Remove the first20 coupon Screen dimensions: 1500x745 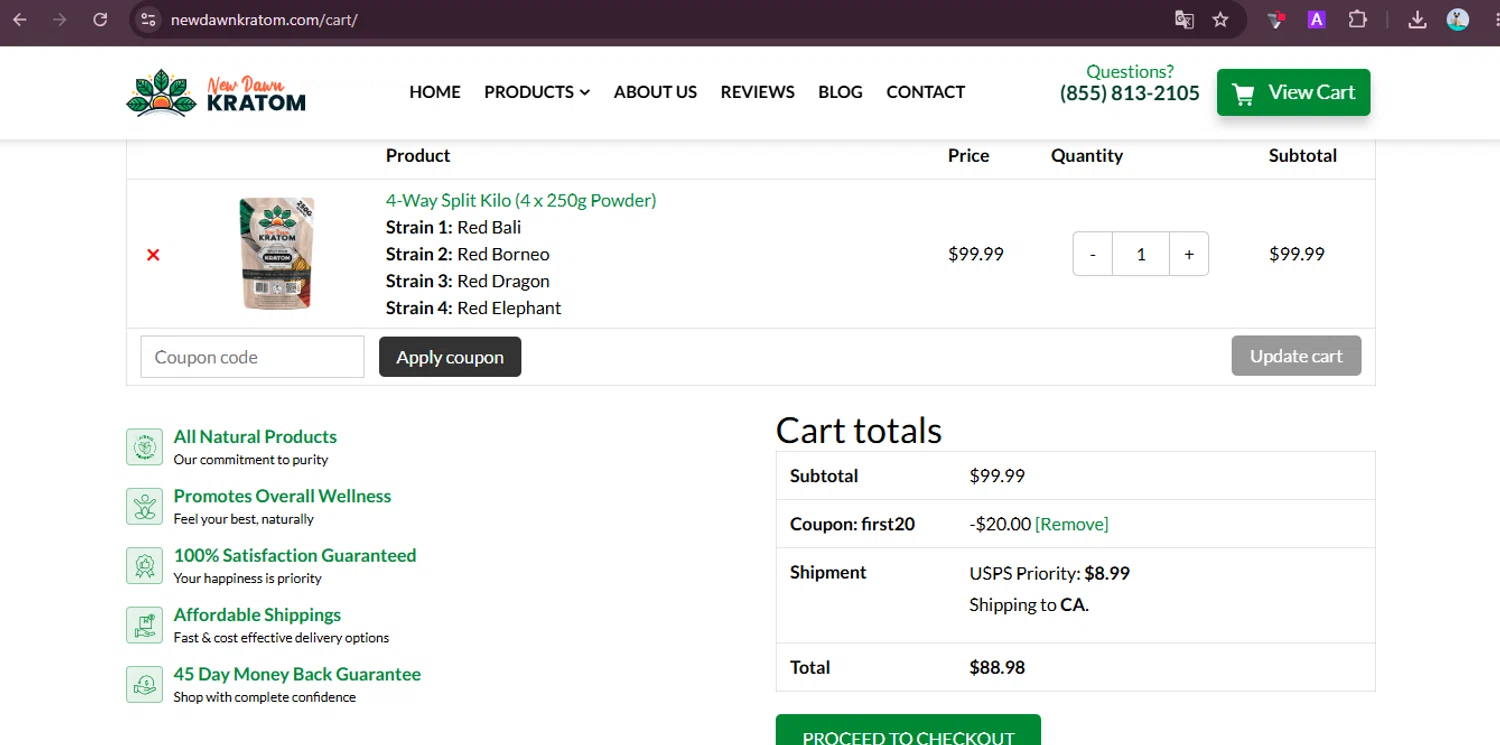(1072, 524)
